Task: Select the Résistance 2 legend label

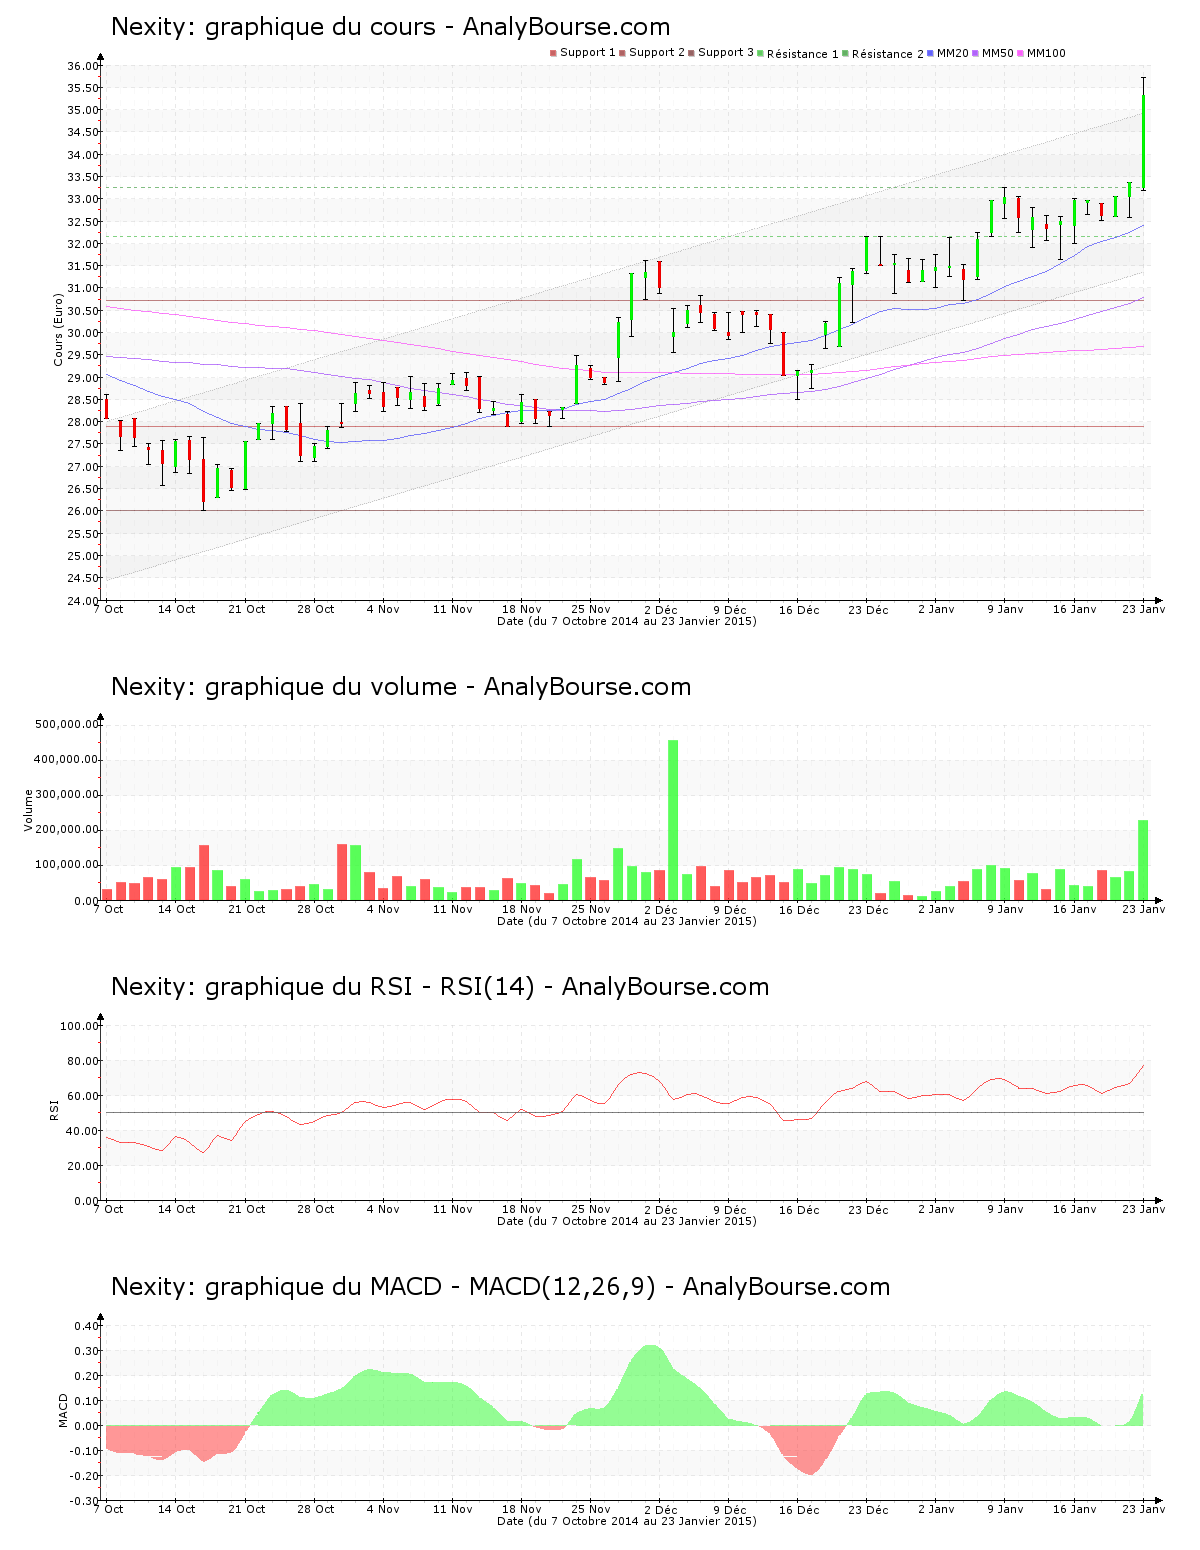Action: tap(888, 54)
